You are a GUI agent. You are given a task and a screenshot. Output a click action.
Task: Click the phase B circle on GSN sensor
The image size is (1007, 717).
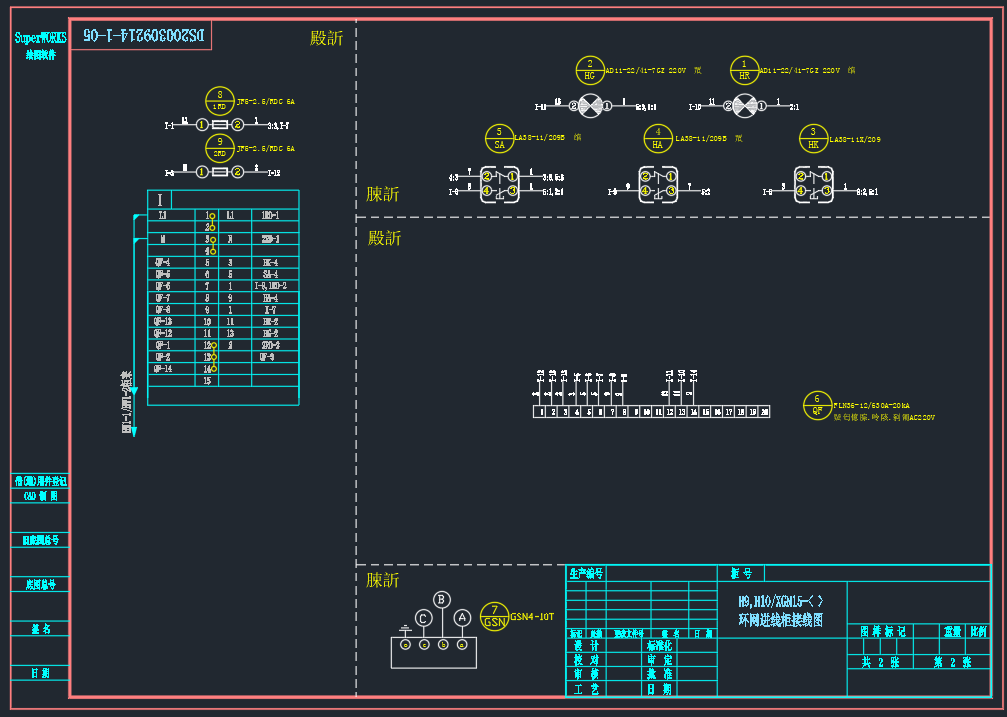441,600
